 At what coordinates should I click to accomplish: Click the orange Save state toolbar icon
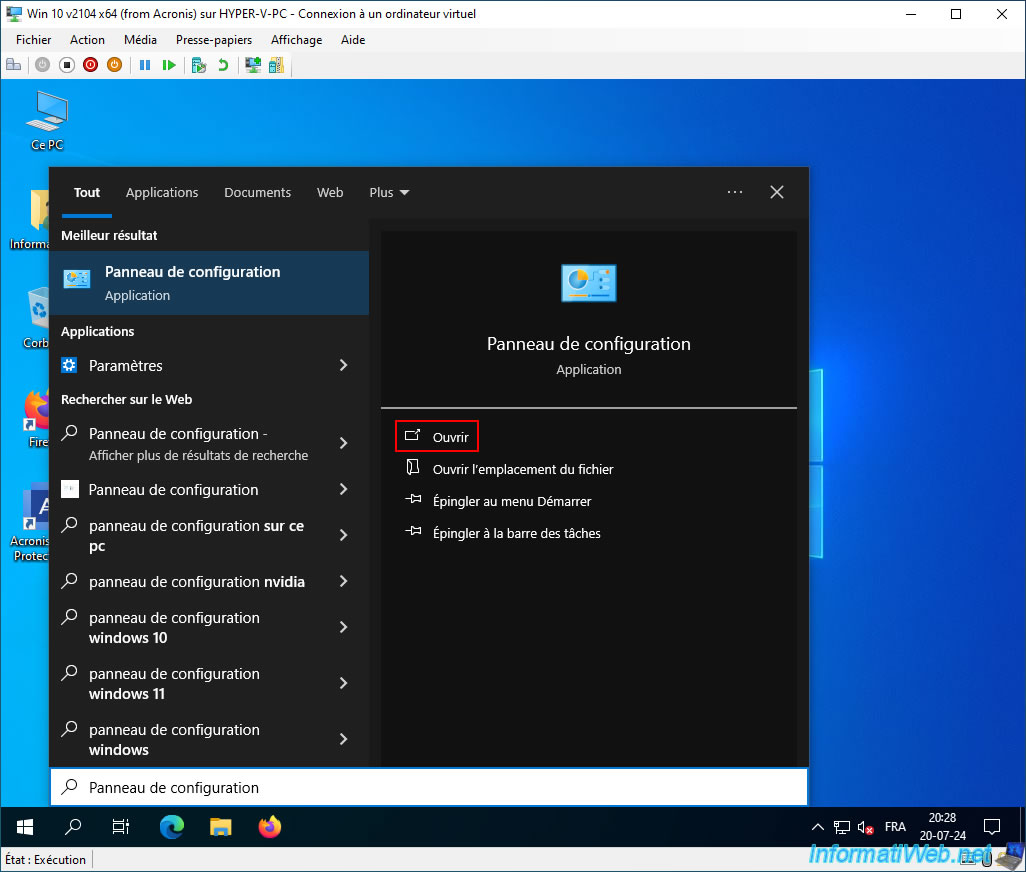coord(115,65)
